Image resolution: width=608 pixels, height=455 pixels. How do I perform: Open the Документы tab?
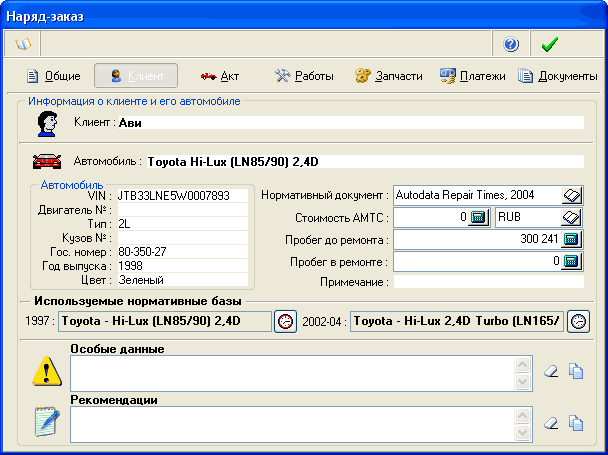click(558, 76)
